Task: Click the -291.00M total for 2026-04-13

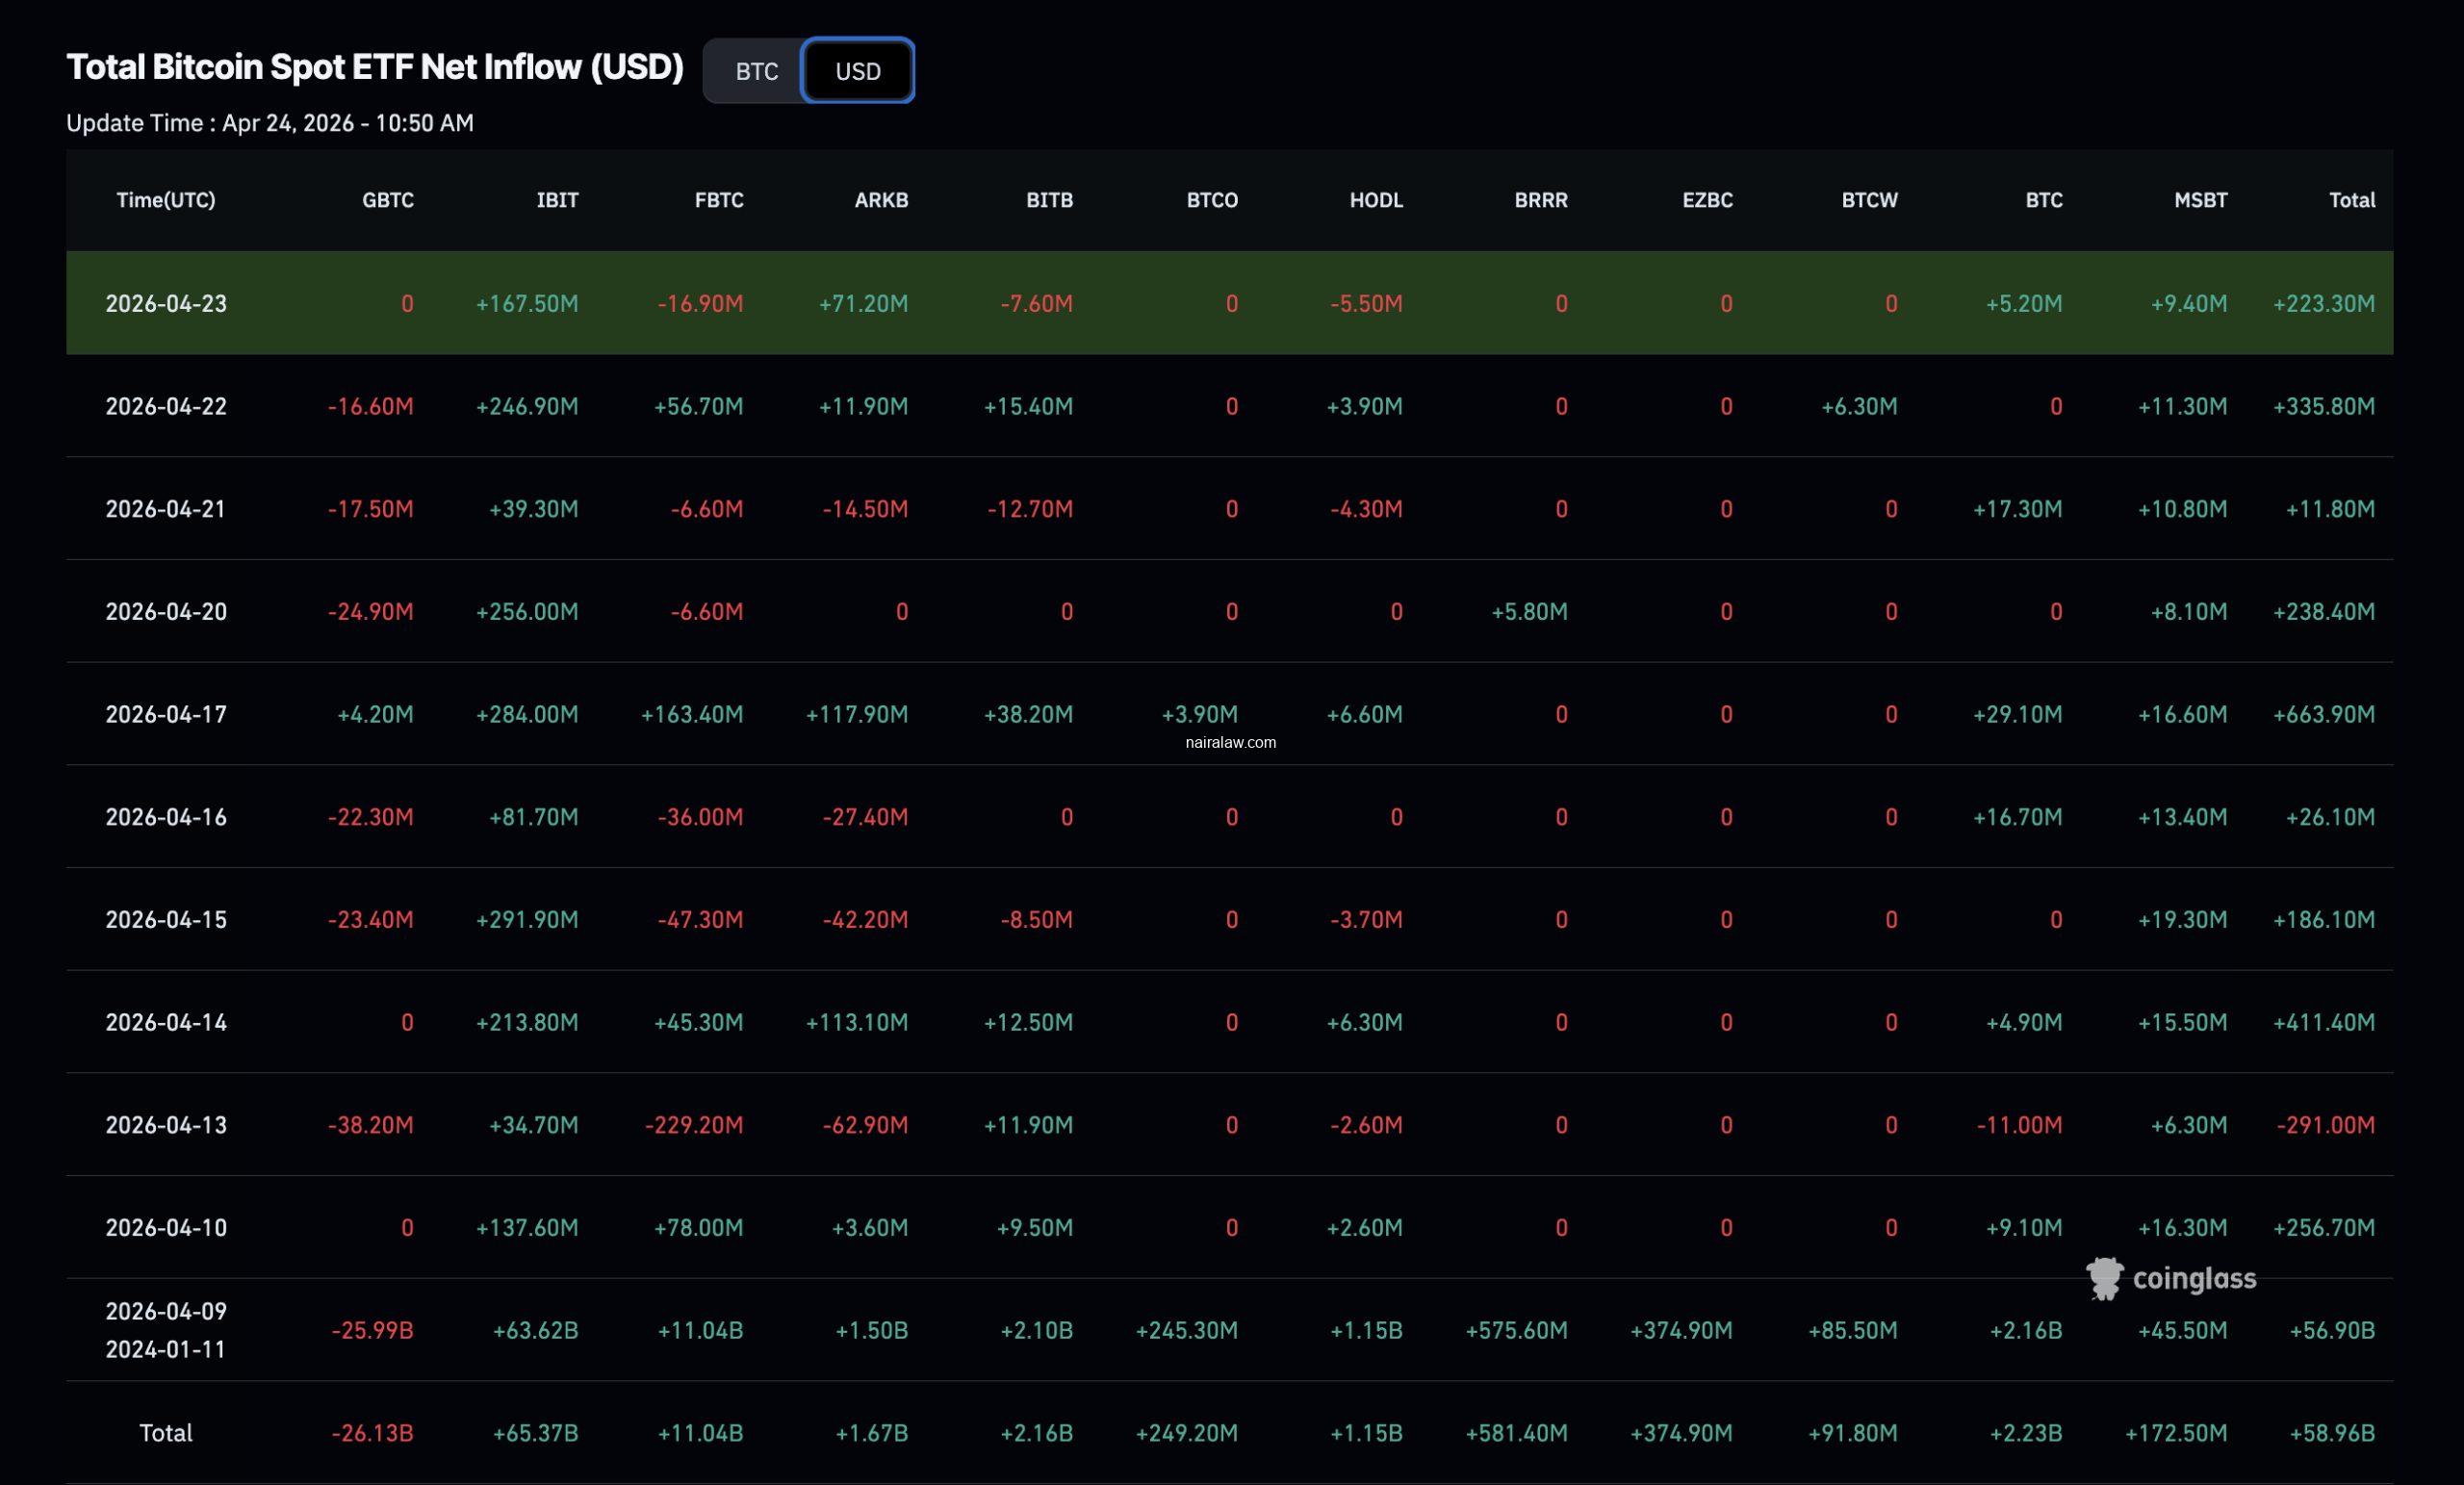Action: (x=2325, y=1125)
